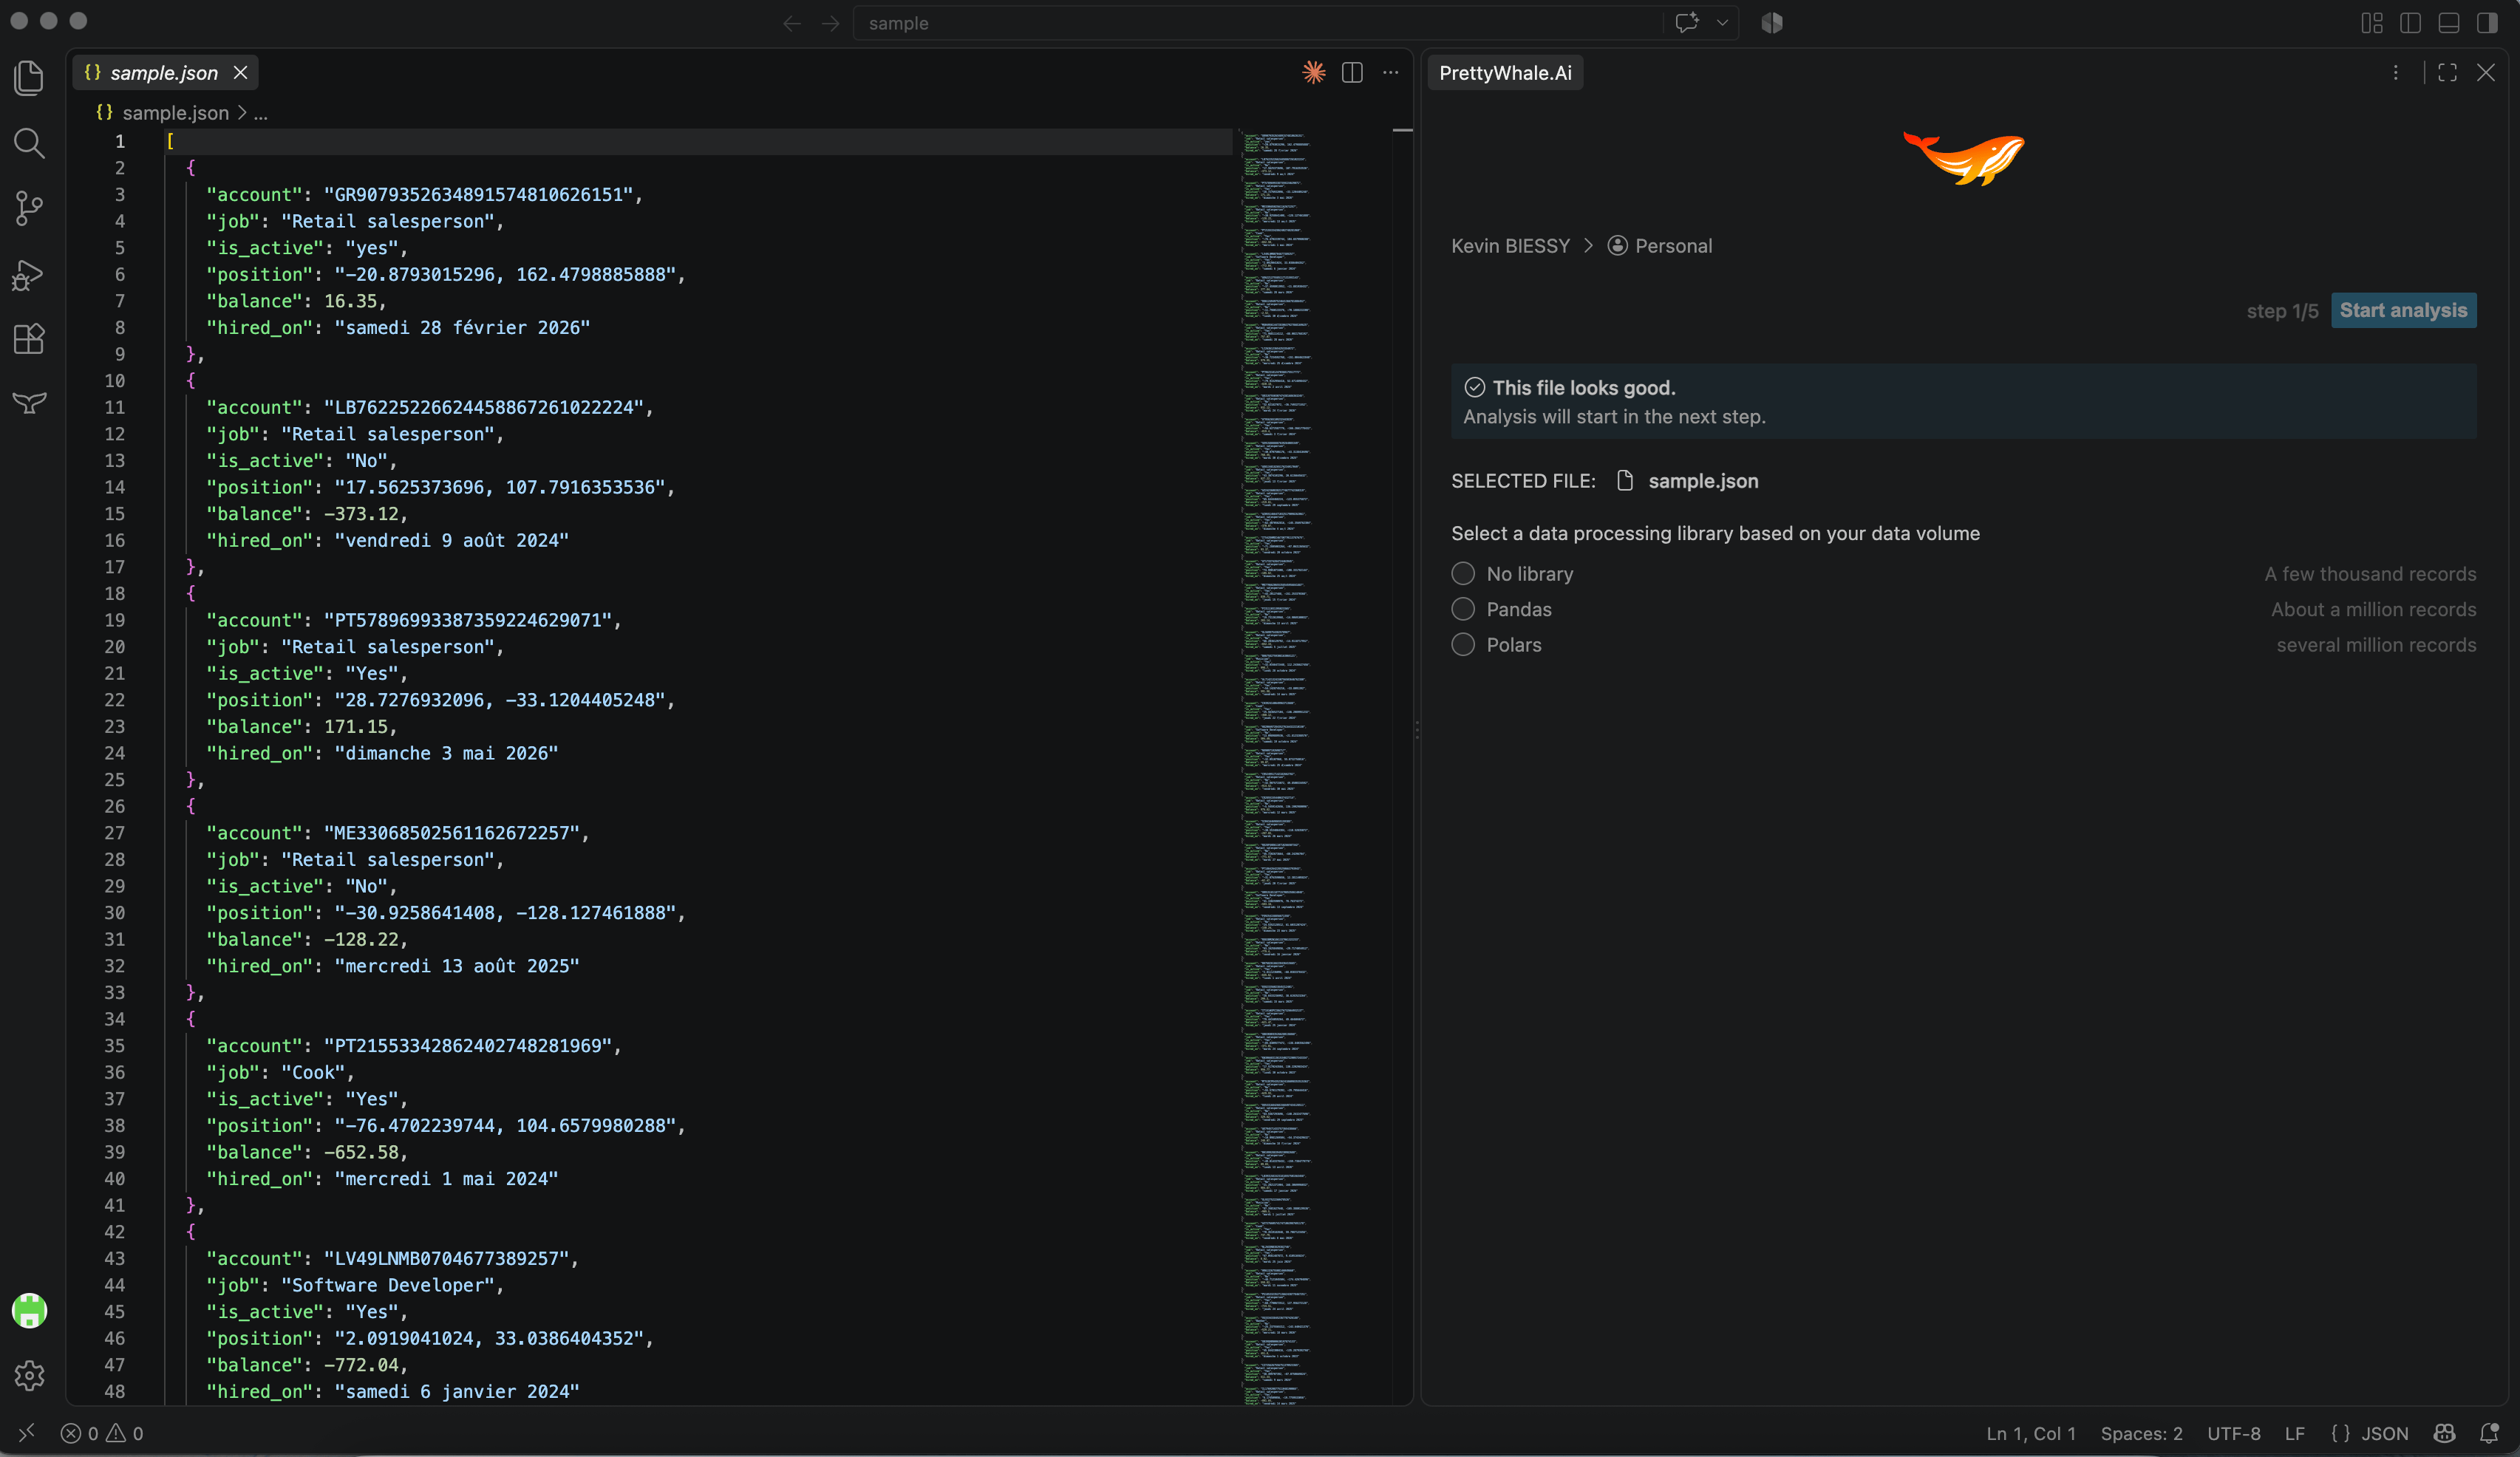Click the Start analysis button
The image size is (2520, 1457).
[2403, 310]
